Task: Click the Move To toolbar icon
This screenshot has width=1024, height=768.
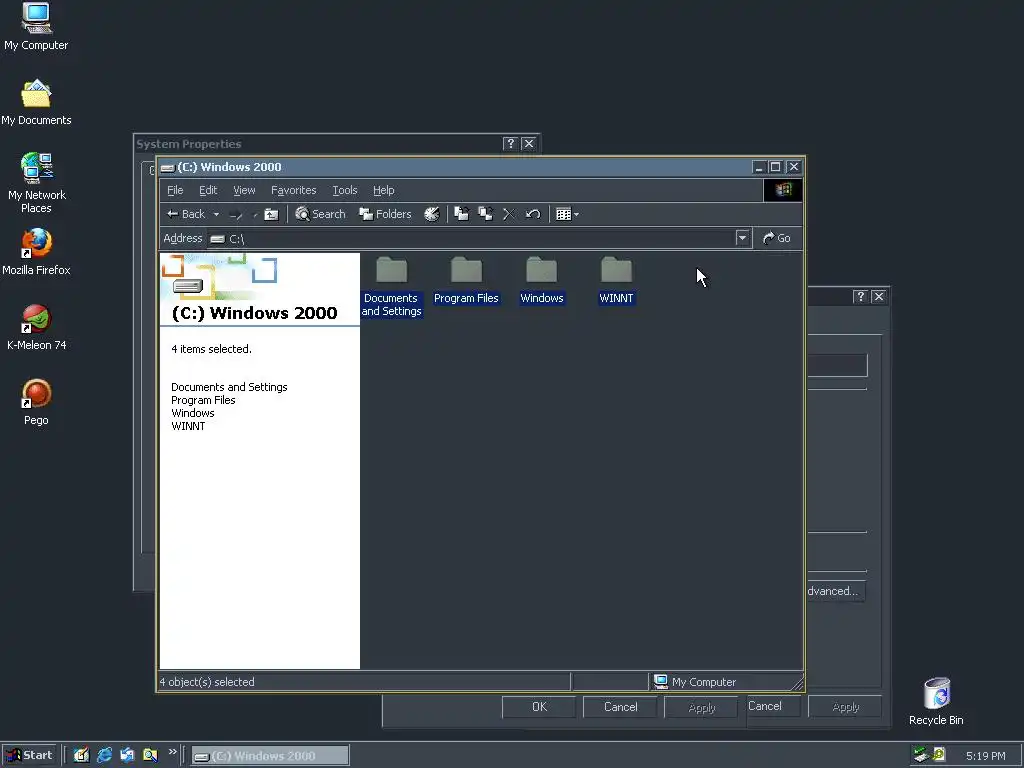Action: [462, 214]
